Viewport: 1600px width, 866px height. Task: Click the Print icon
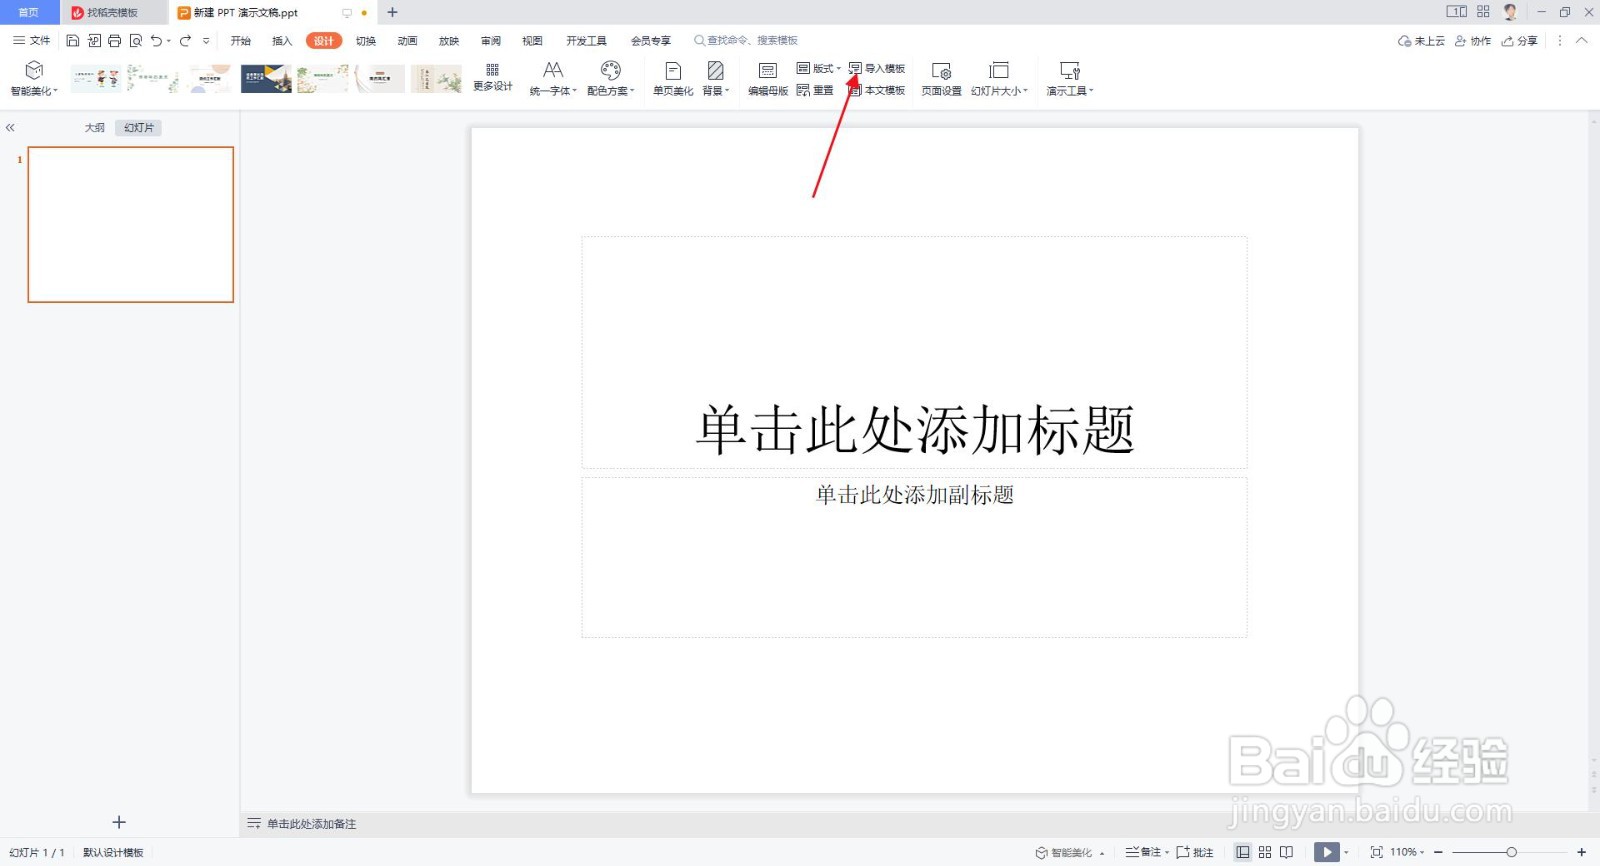click(114, 41)
